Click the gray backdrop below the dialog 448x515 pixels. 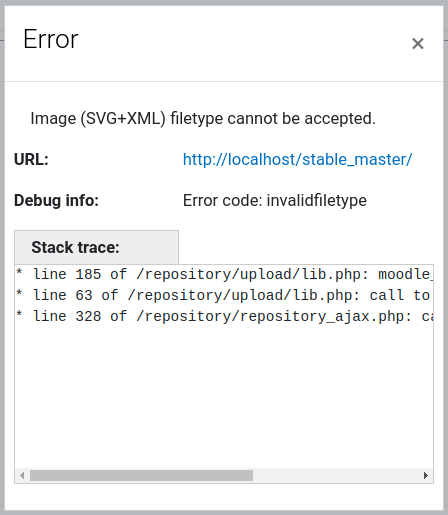tap(224, 513)
